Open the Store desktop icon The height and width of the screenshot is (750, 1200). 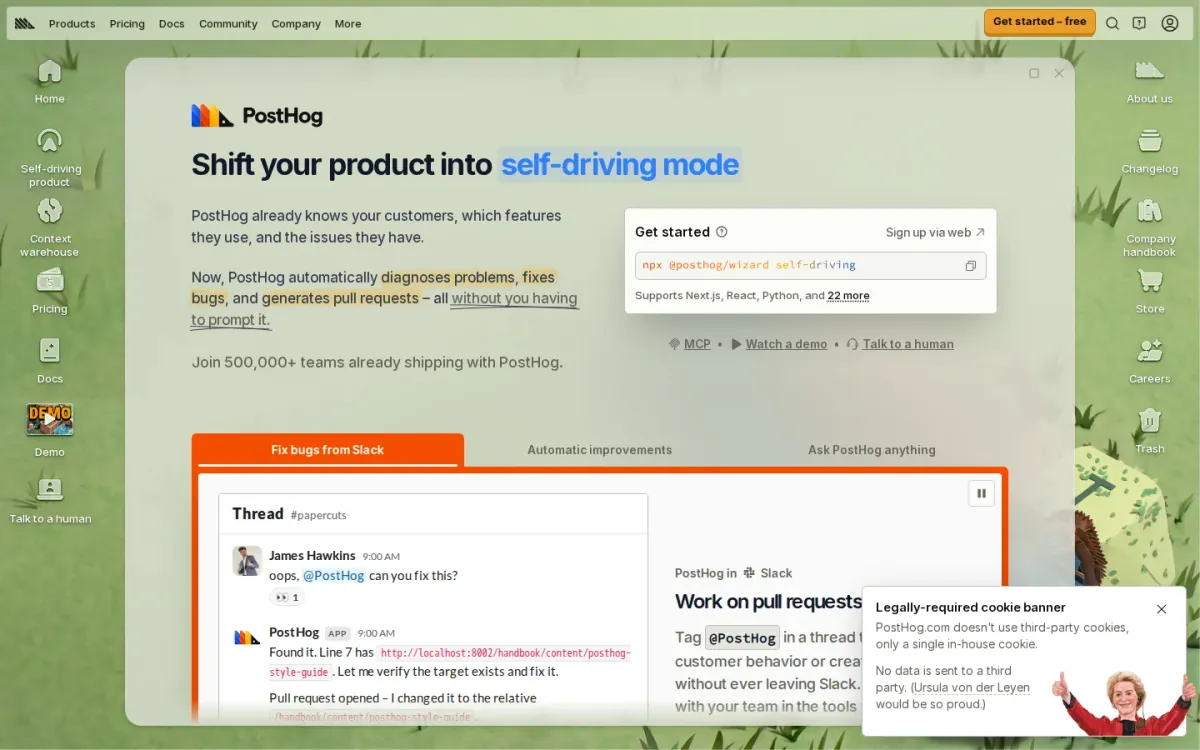(x=1150, y=291)
